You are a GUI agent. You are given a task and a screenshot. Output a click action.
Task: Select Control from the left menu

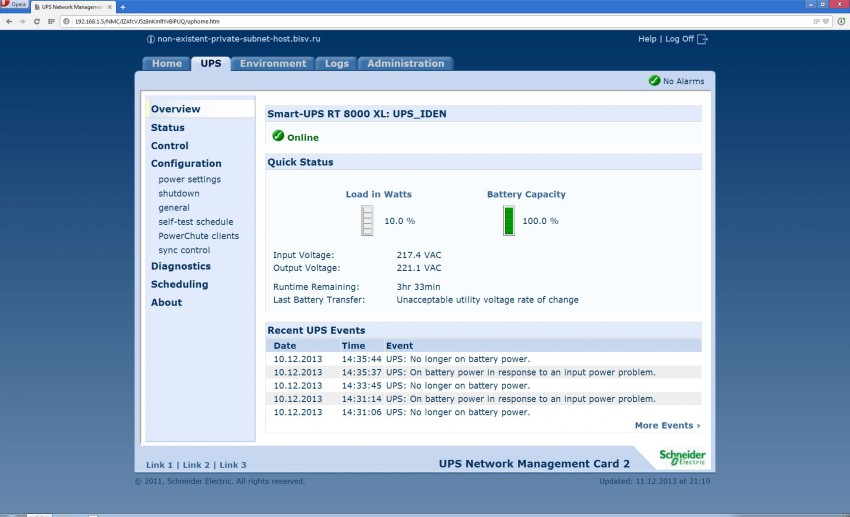pyautogui.click(x=169, y=146)
